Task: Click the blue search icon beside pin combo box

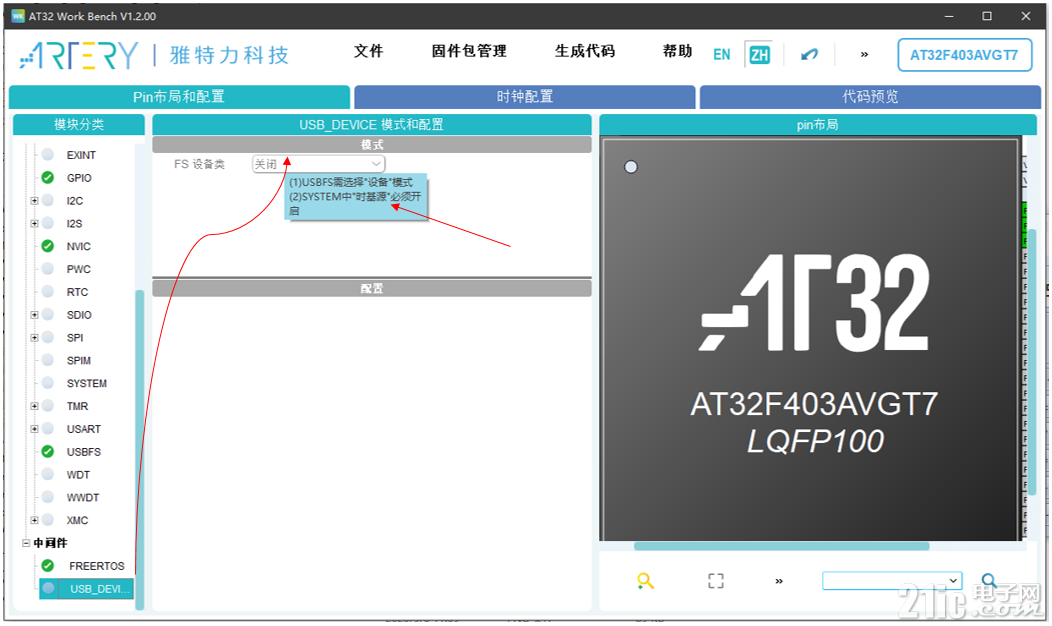Action: pos(989,580)
